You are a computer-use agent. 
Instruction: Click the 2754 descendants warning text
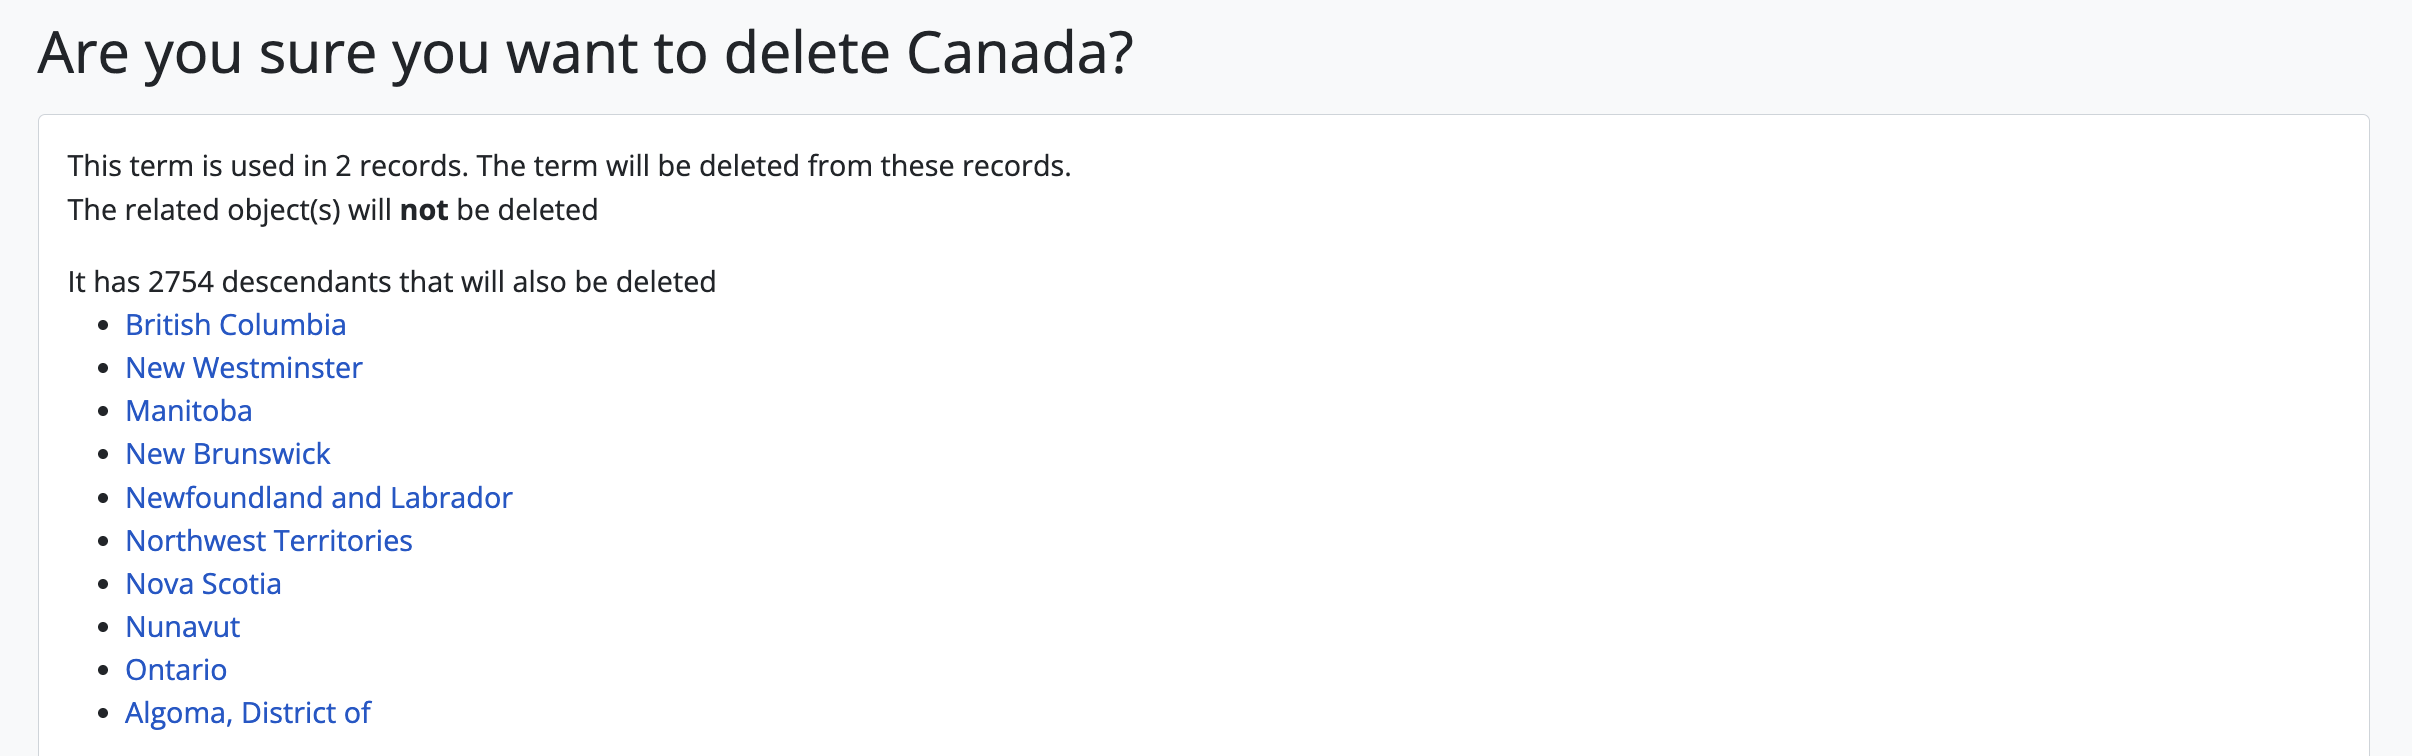pyautogui.click(x=391, y=282)
